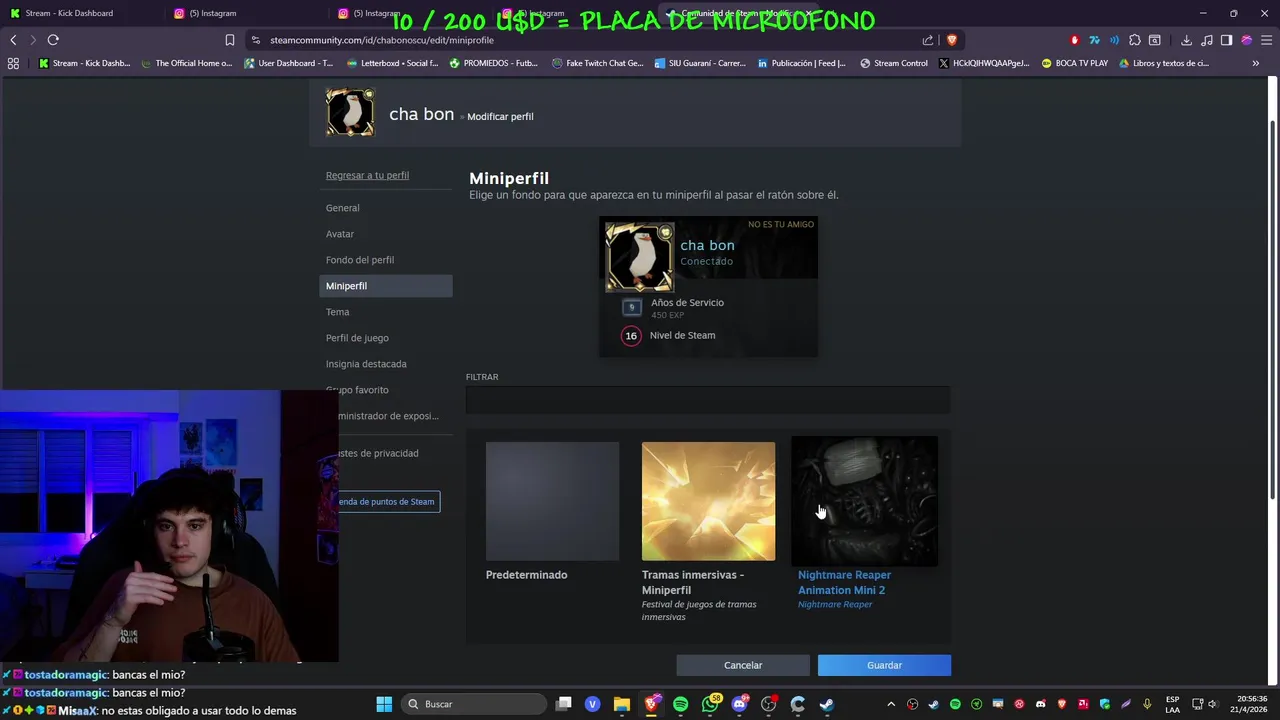Click the Guardar button
Viewport: 1280px width, 720px height.
[x=884, y=665]
